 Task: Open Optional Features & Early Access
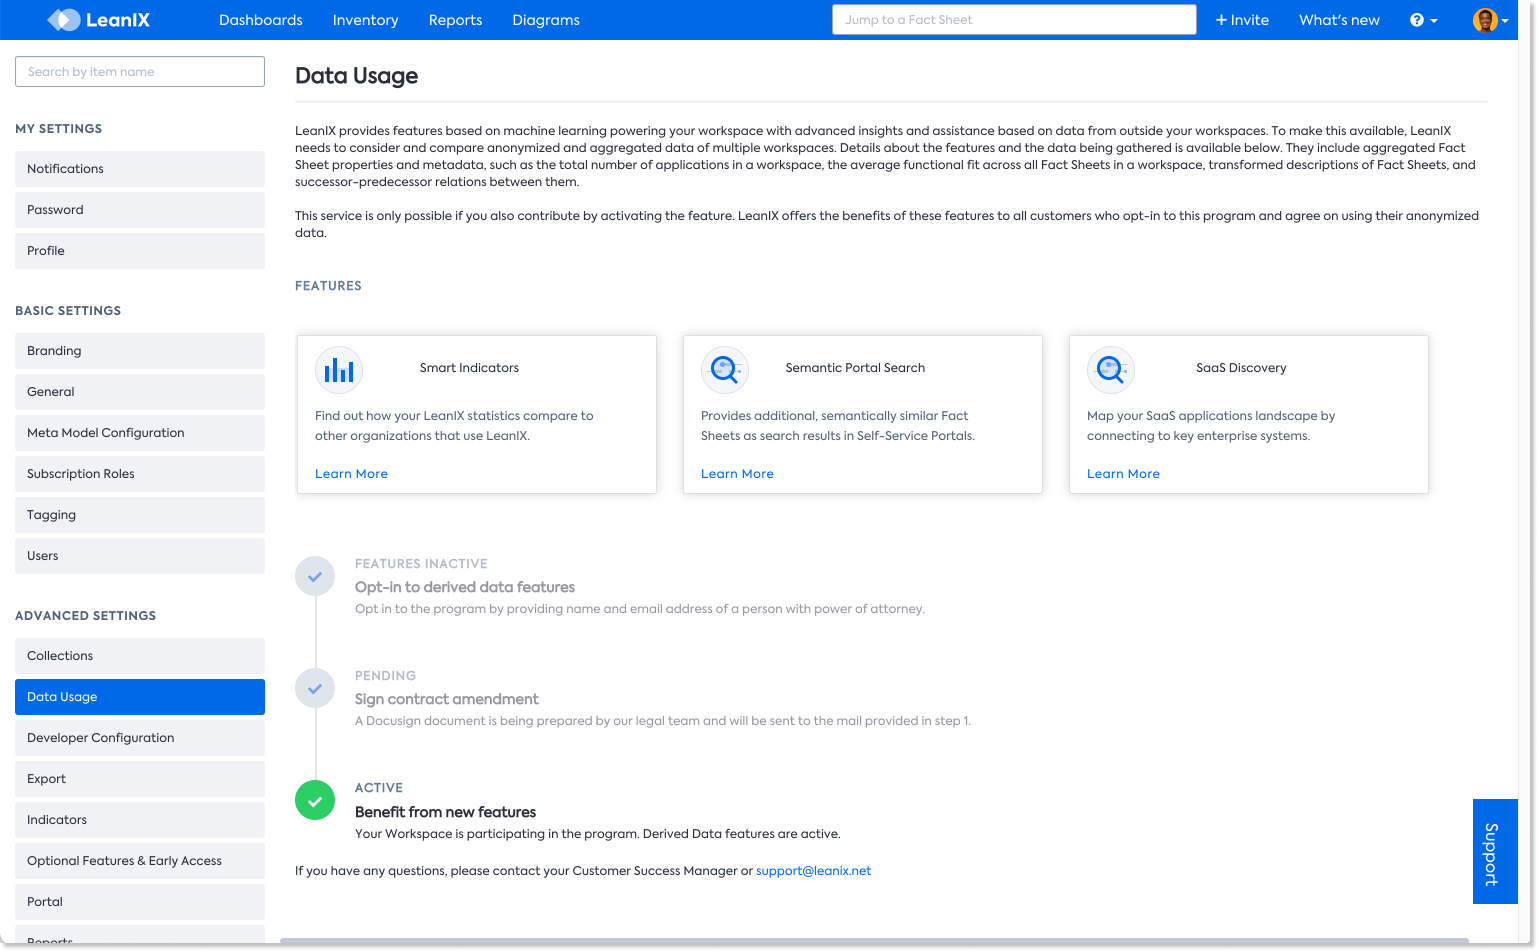[140, 861]
